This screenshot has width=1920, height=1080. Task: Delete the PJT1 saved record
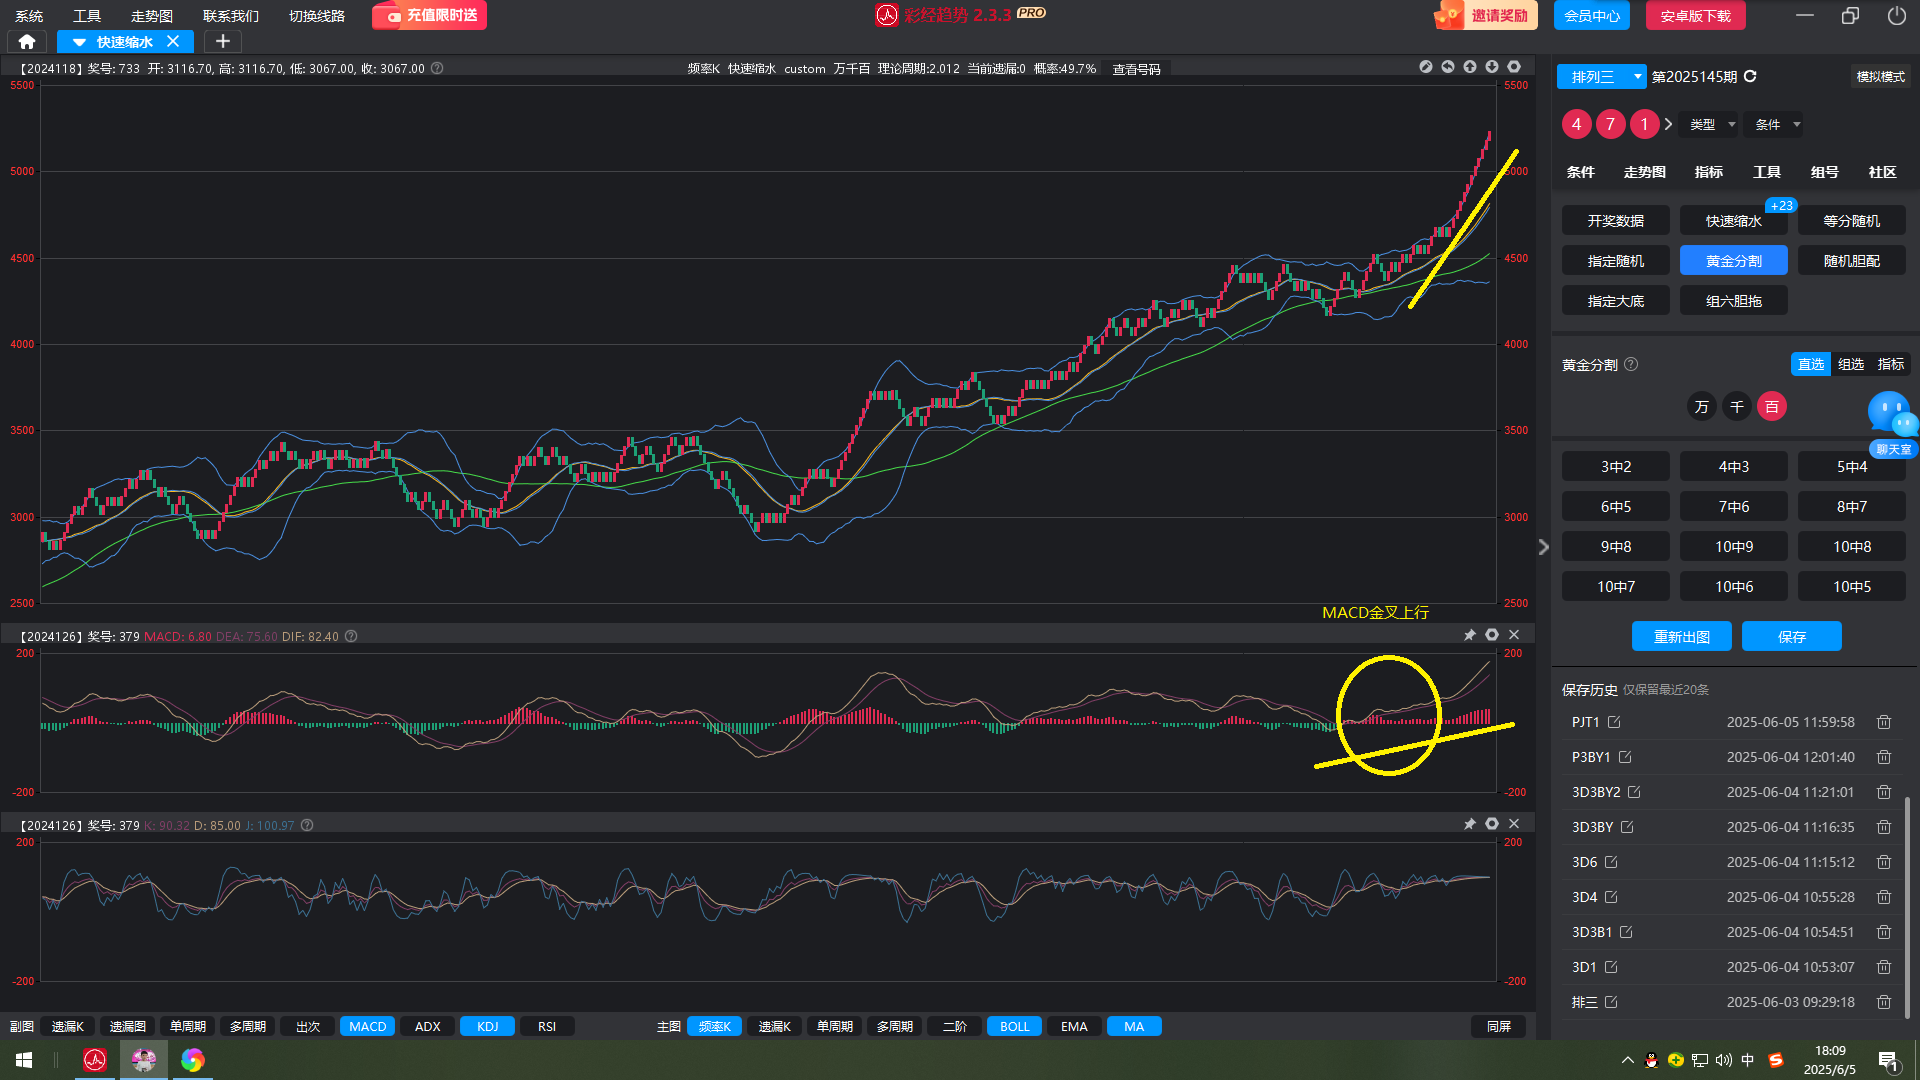1884,722
